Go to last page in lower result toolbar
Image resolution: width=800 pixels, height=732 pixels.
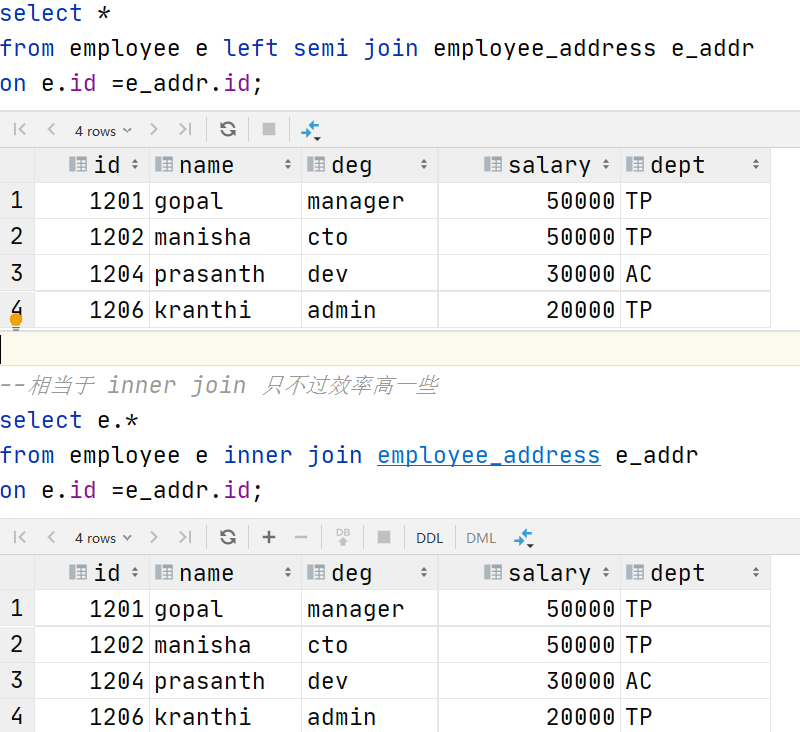pyautogui.click(x=185, y=537)
